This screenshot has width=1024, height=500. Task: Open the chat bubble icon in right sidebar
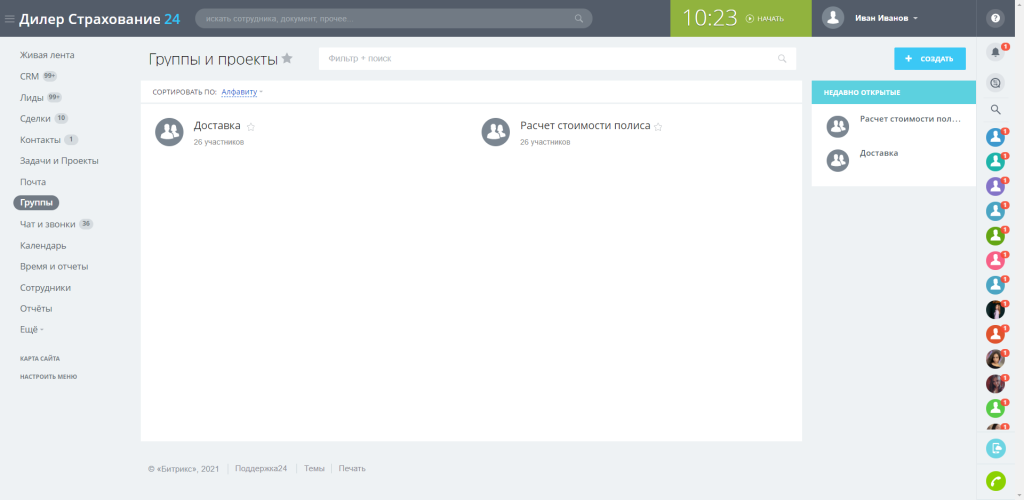click(x=995, y=83)
